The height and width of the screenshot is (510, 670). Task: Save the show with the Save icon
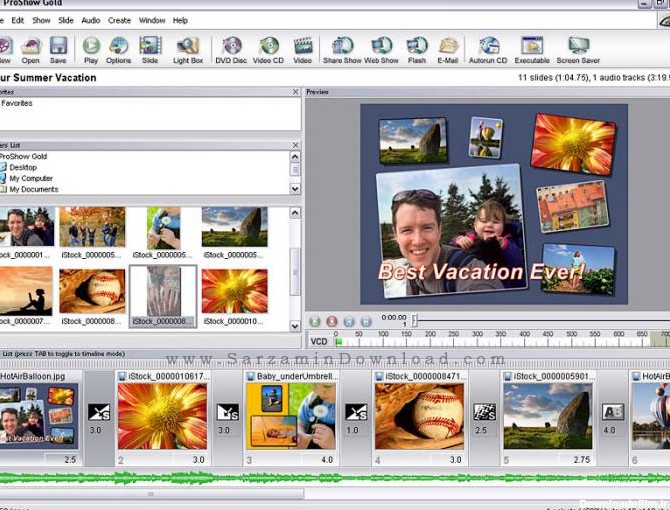point(58,50)
